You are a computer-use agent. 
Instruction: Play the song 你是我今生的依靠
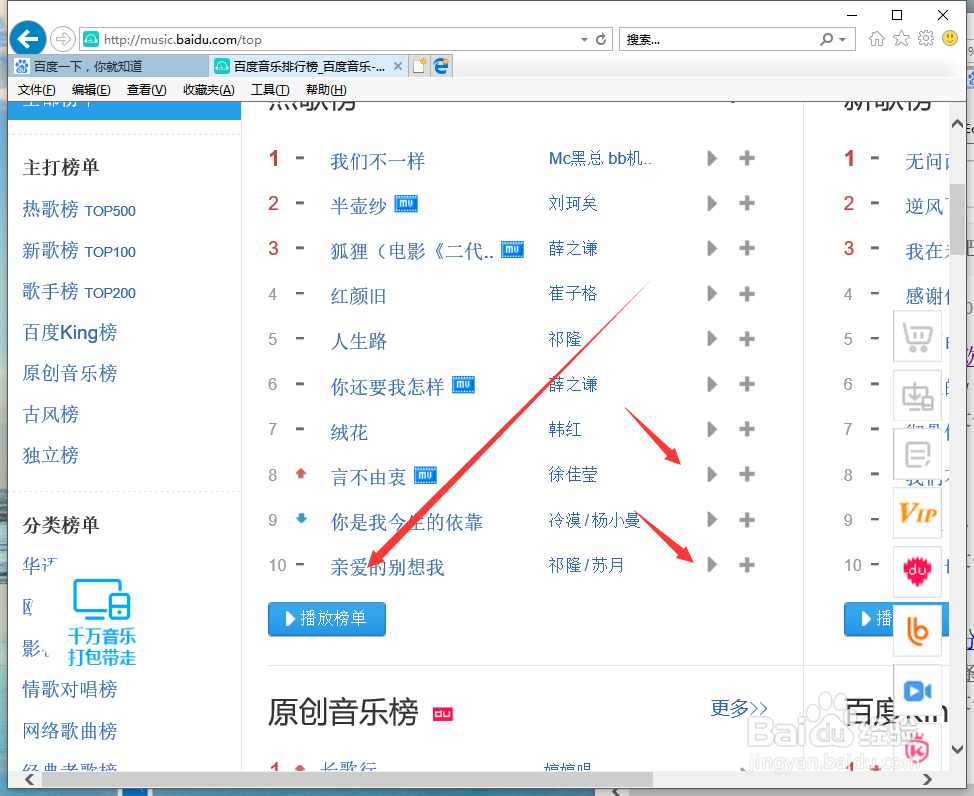coord(712,519)
